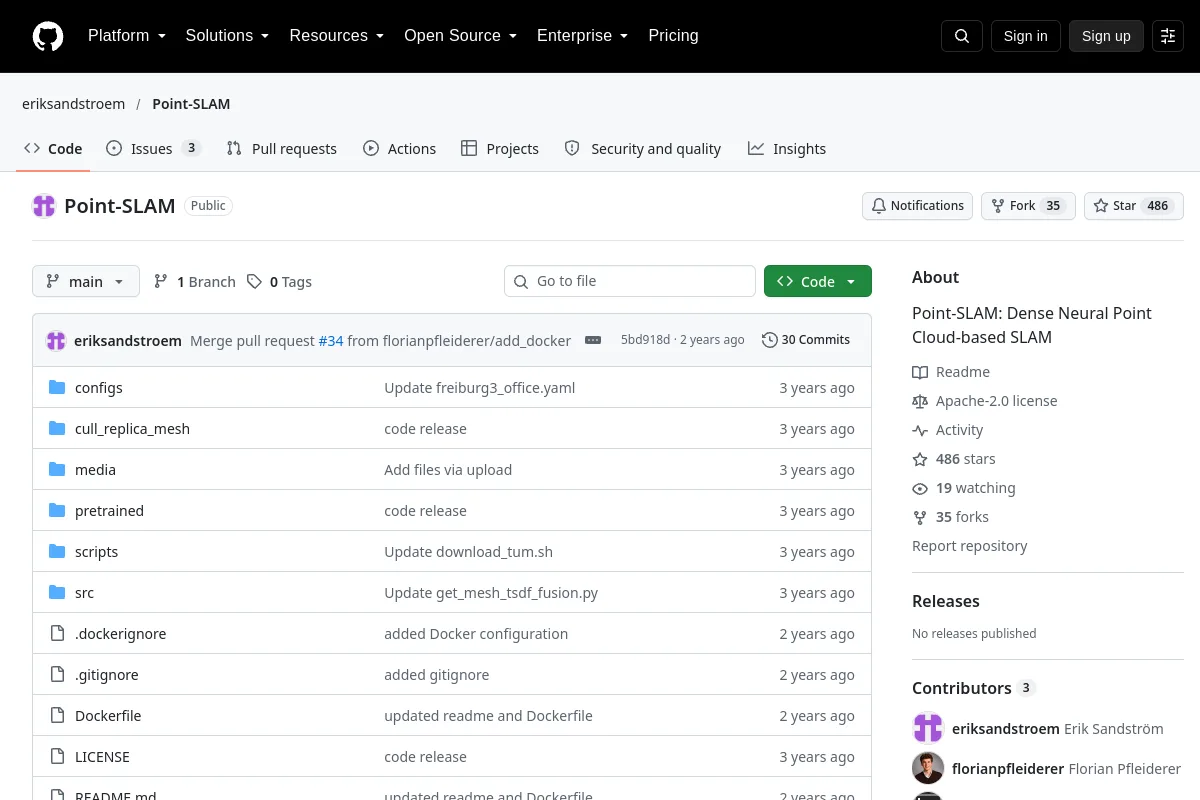Expand the Enterprise menu

[583, 36]
